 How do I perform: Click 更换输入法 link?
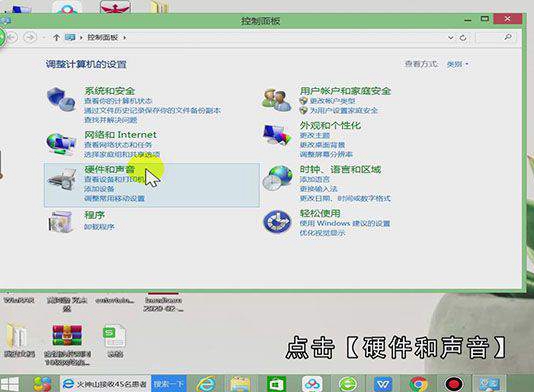coord(318,189)
